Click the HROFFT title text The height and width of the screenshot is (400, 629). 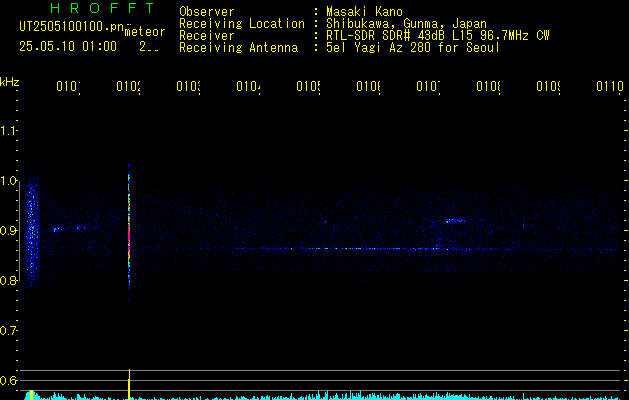click(102, 8)
